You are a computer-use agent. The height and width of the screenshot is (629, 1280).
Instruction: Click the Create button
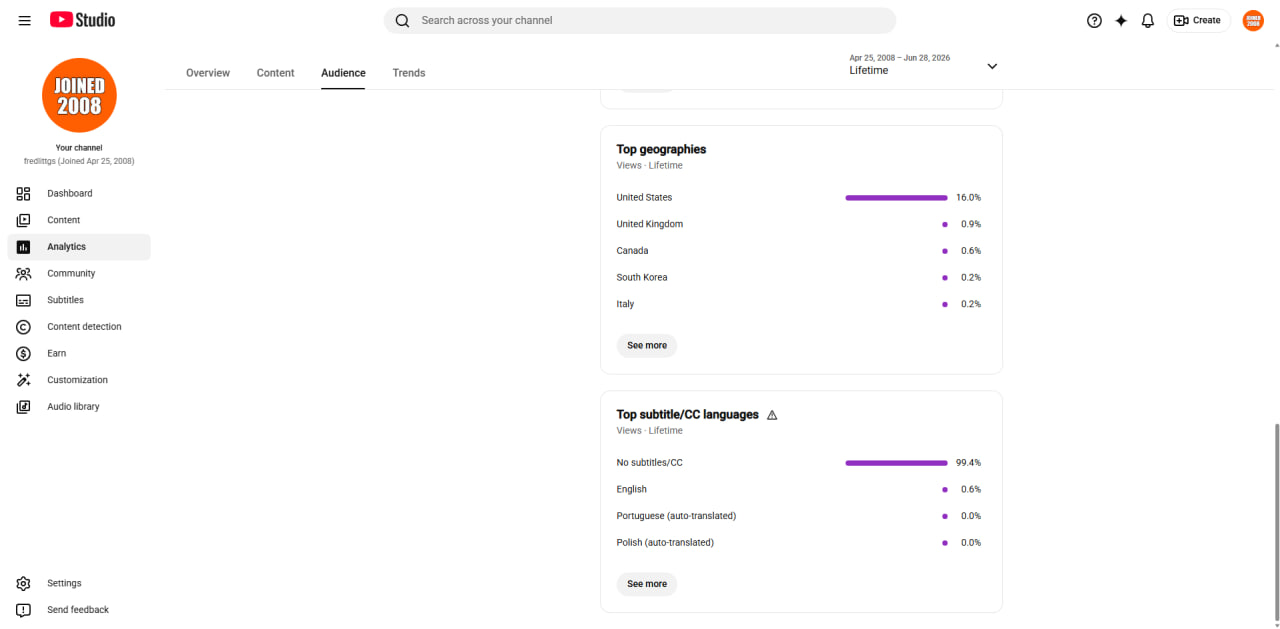[1198, 20]
